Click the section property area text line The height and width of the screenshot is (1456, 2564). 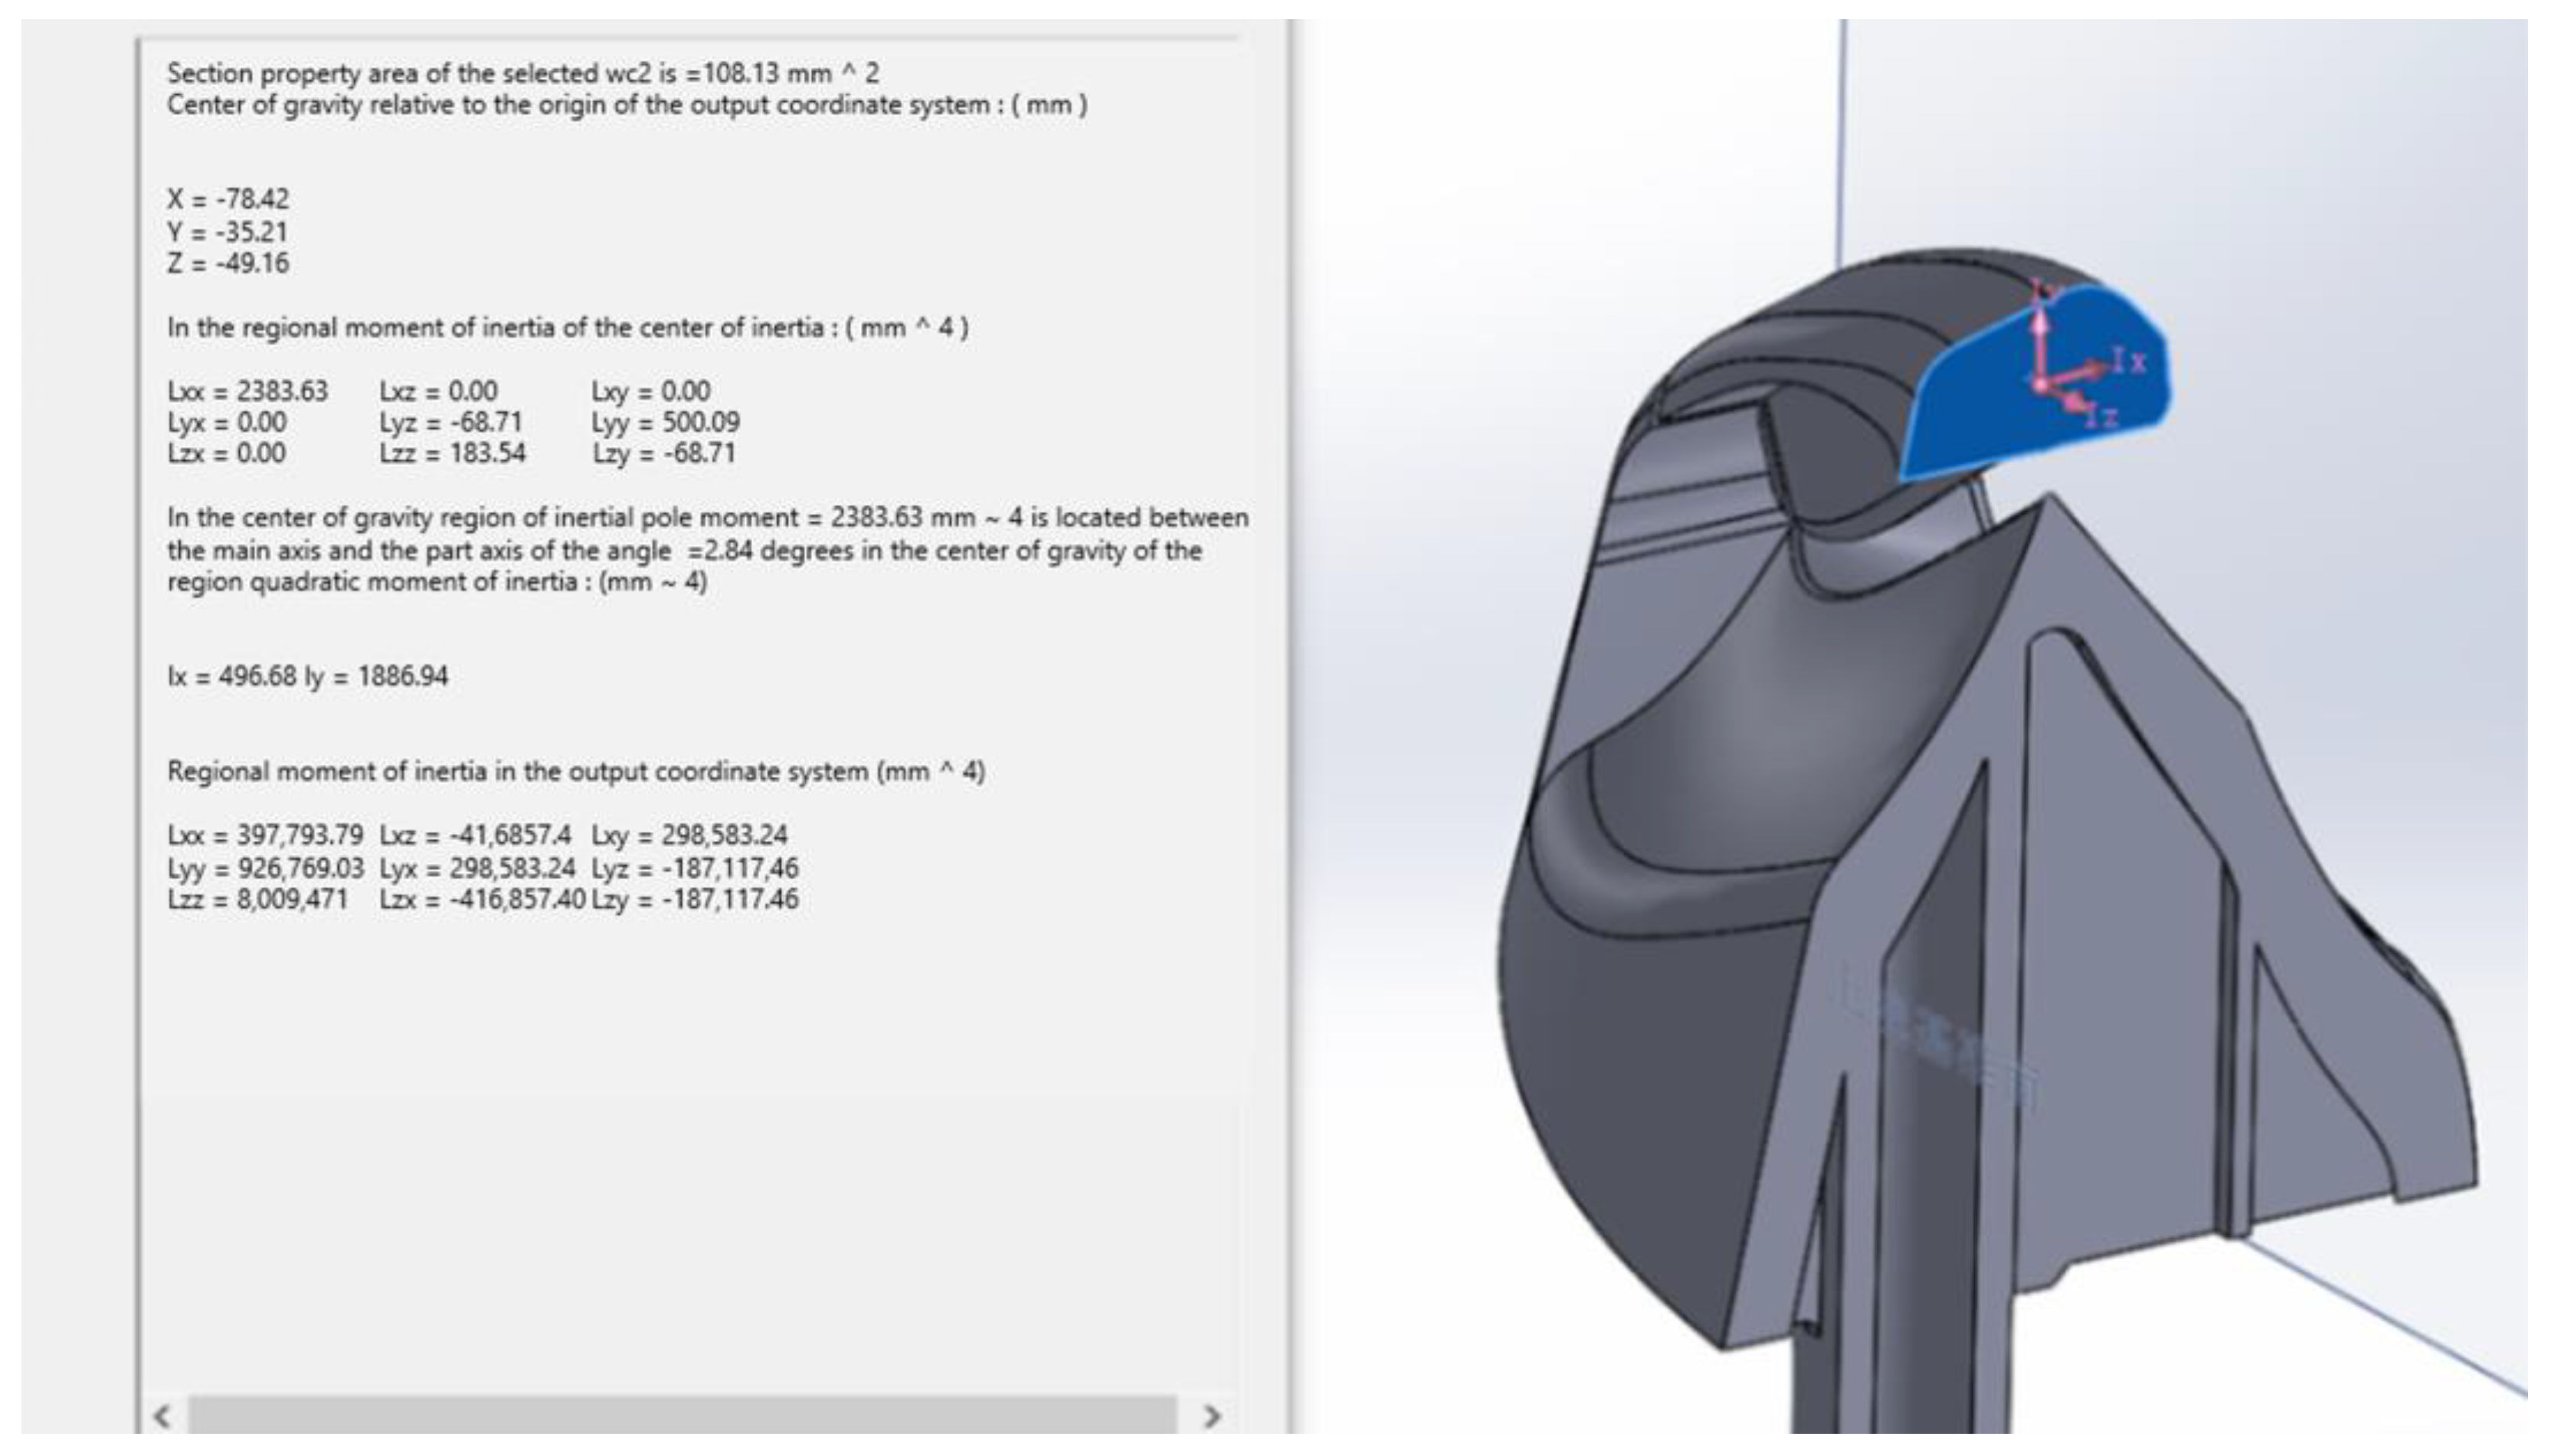[x=522, y=73]
